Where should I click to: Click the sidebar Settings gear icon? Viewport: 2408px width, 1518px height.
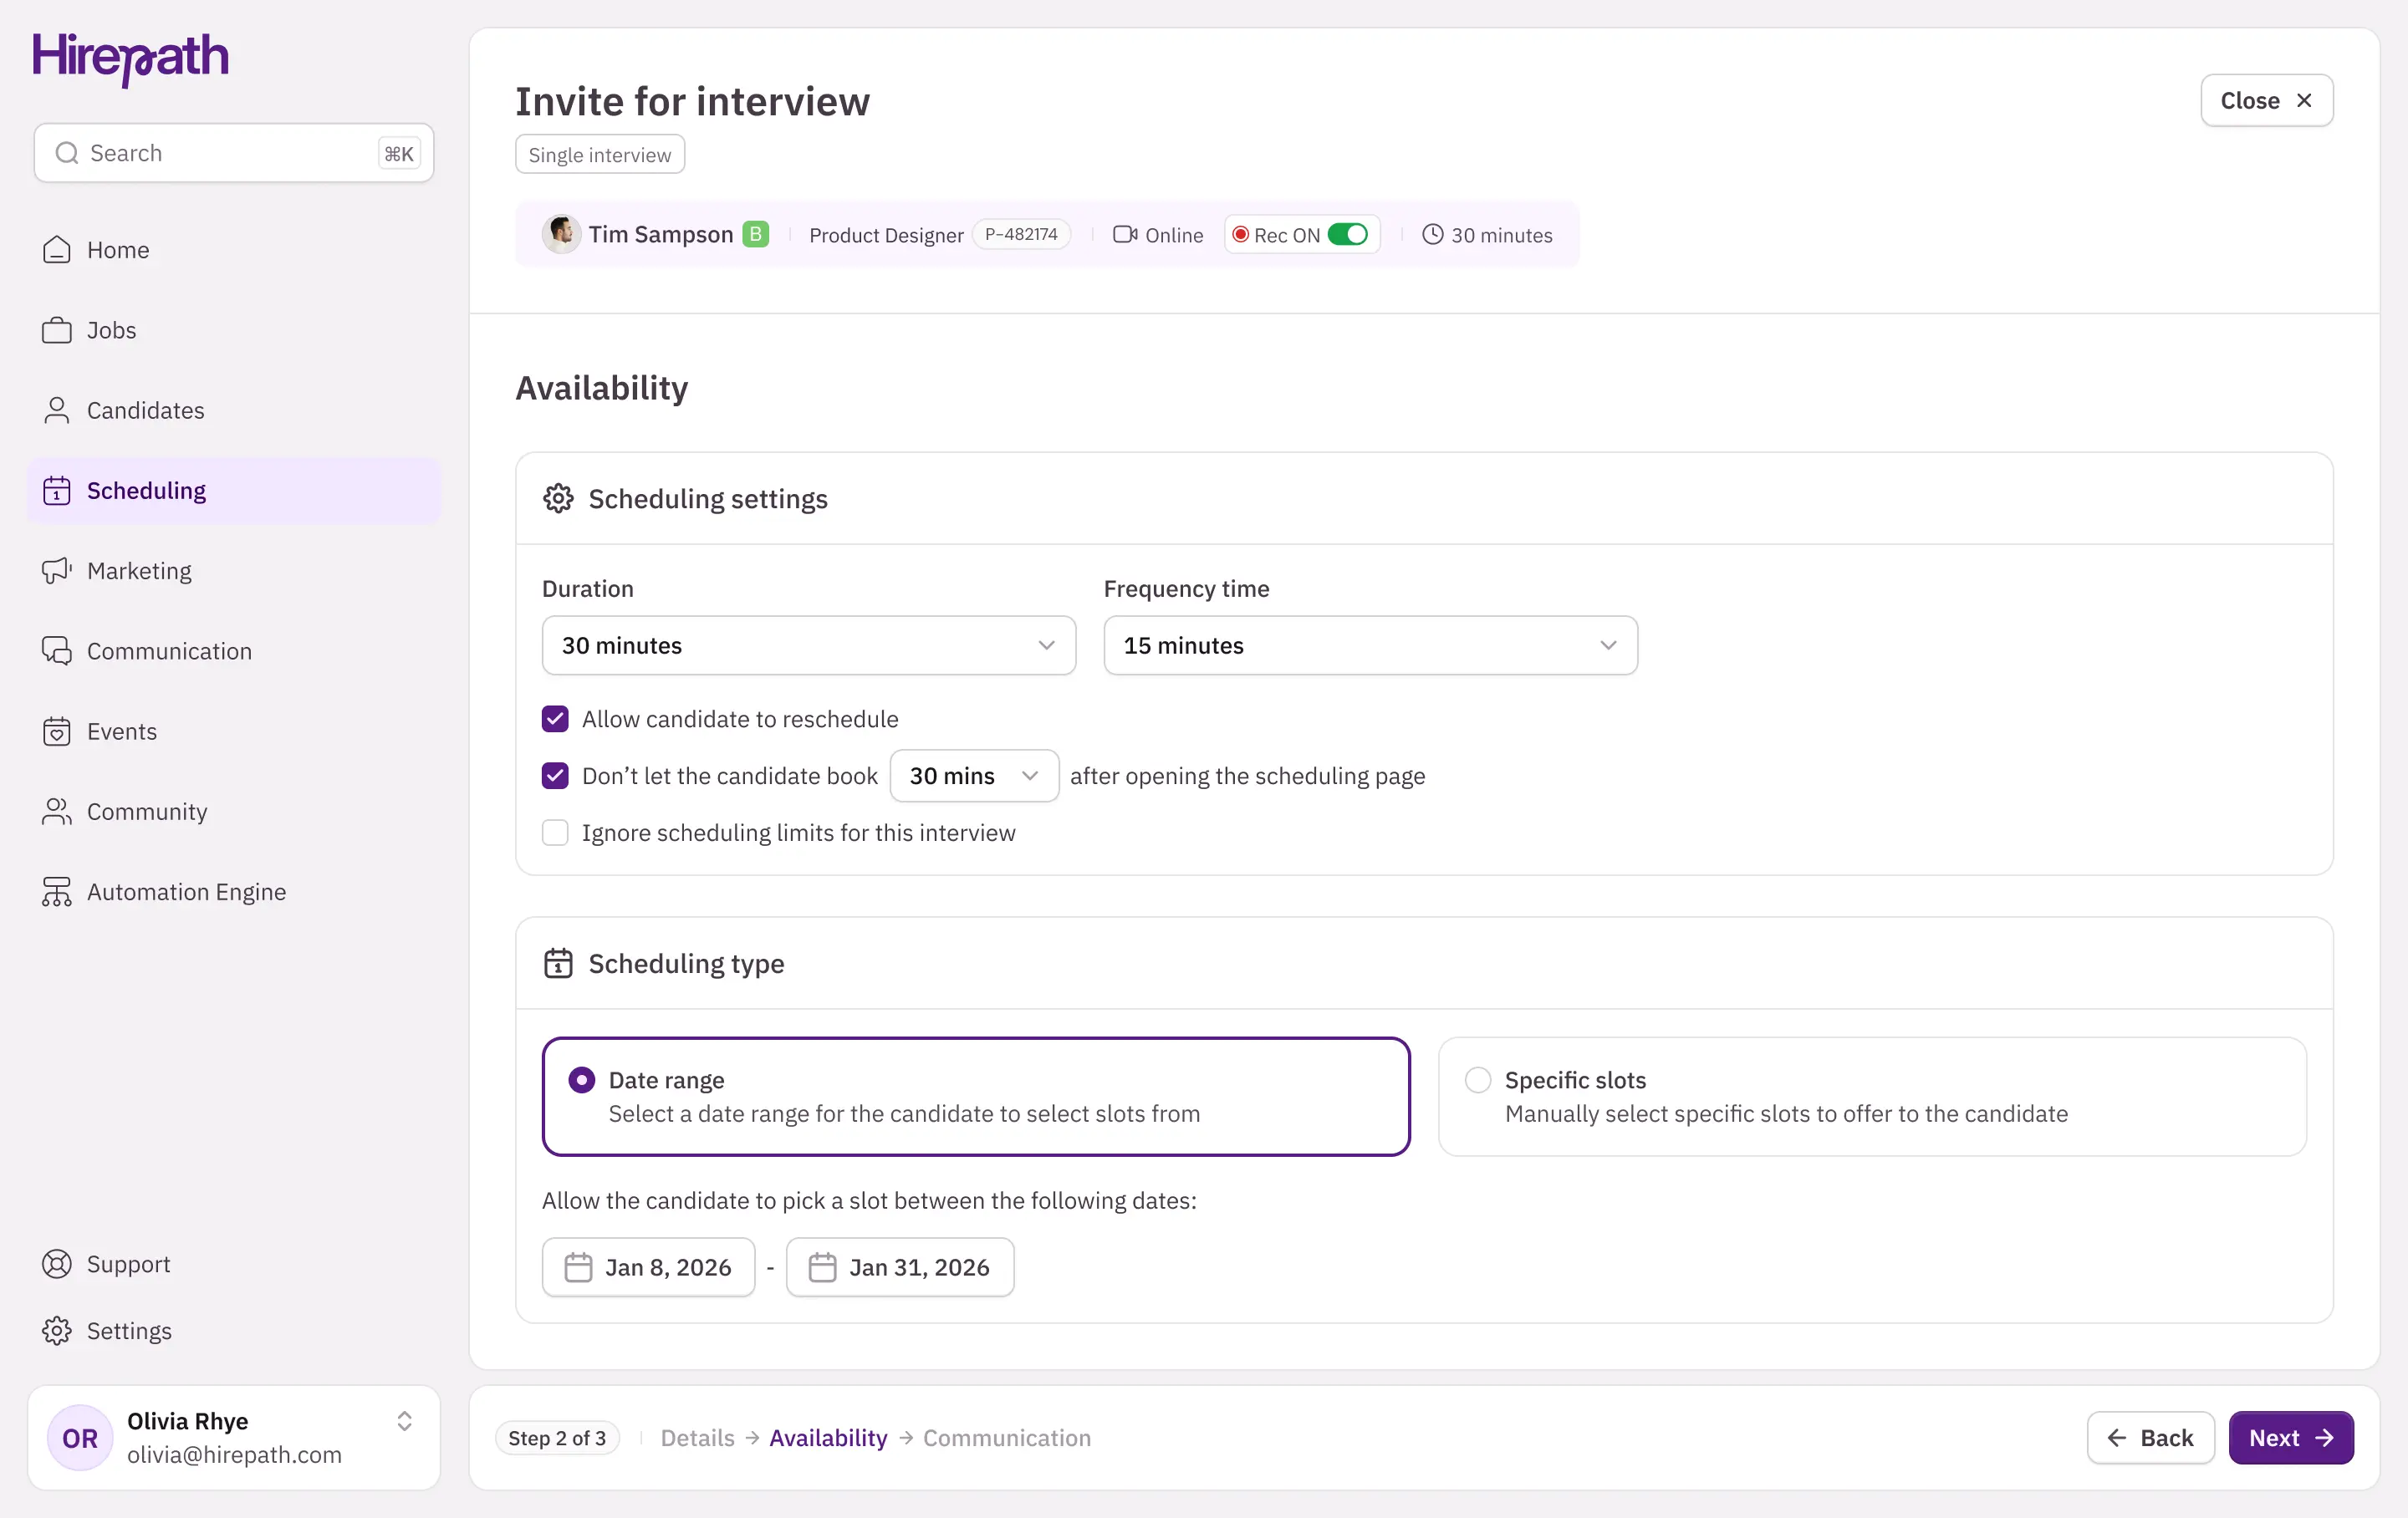[57, 1331]
